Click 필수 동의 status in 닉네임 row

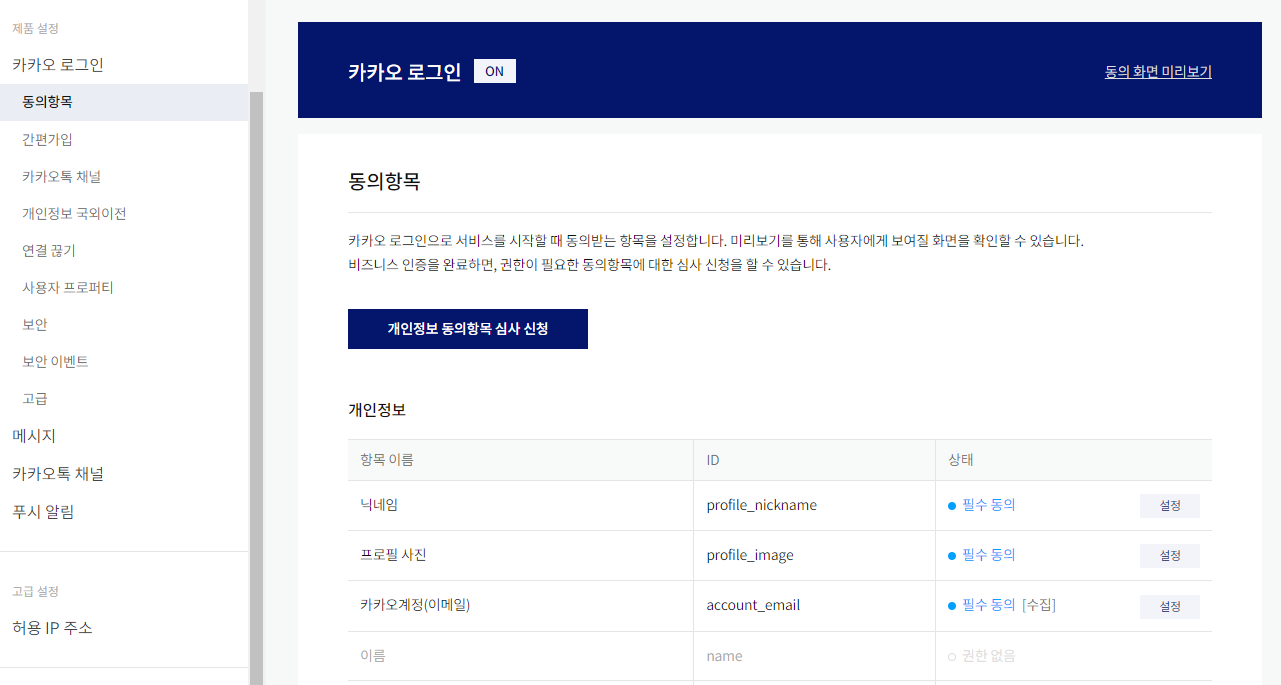click(x=988, y=505)
